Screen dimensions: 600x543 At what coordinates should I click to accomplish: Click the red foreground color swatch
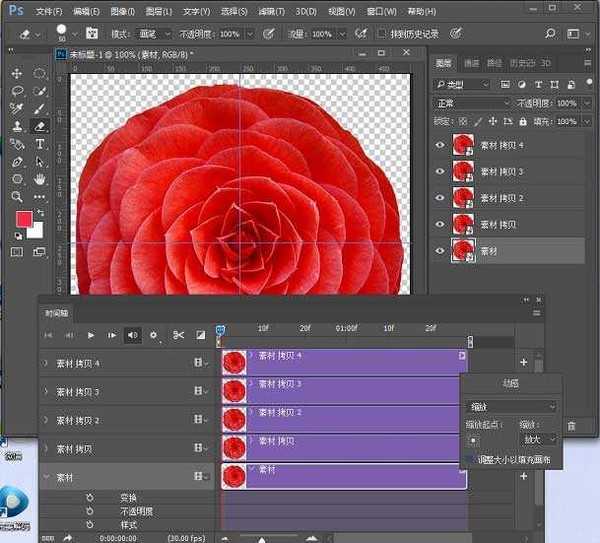[x=24, y=219]
